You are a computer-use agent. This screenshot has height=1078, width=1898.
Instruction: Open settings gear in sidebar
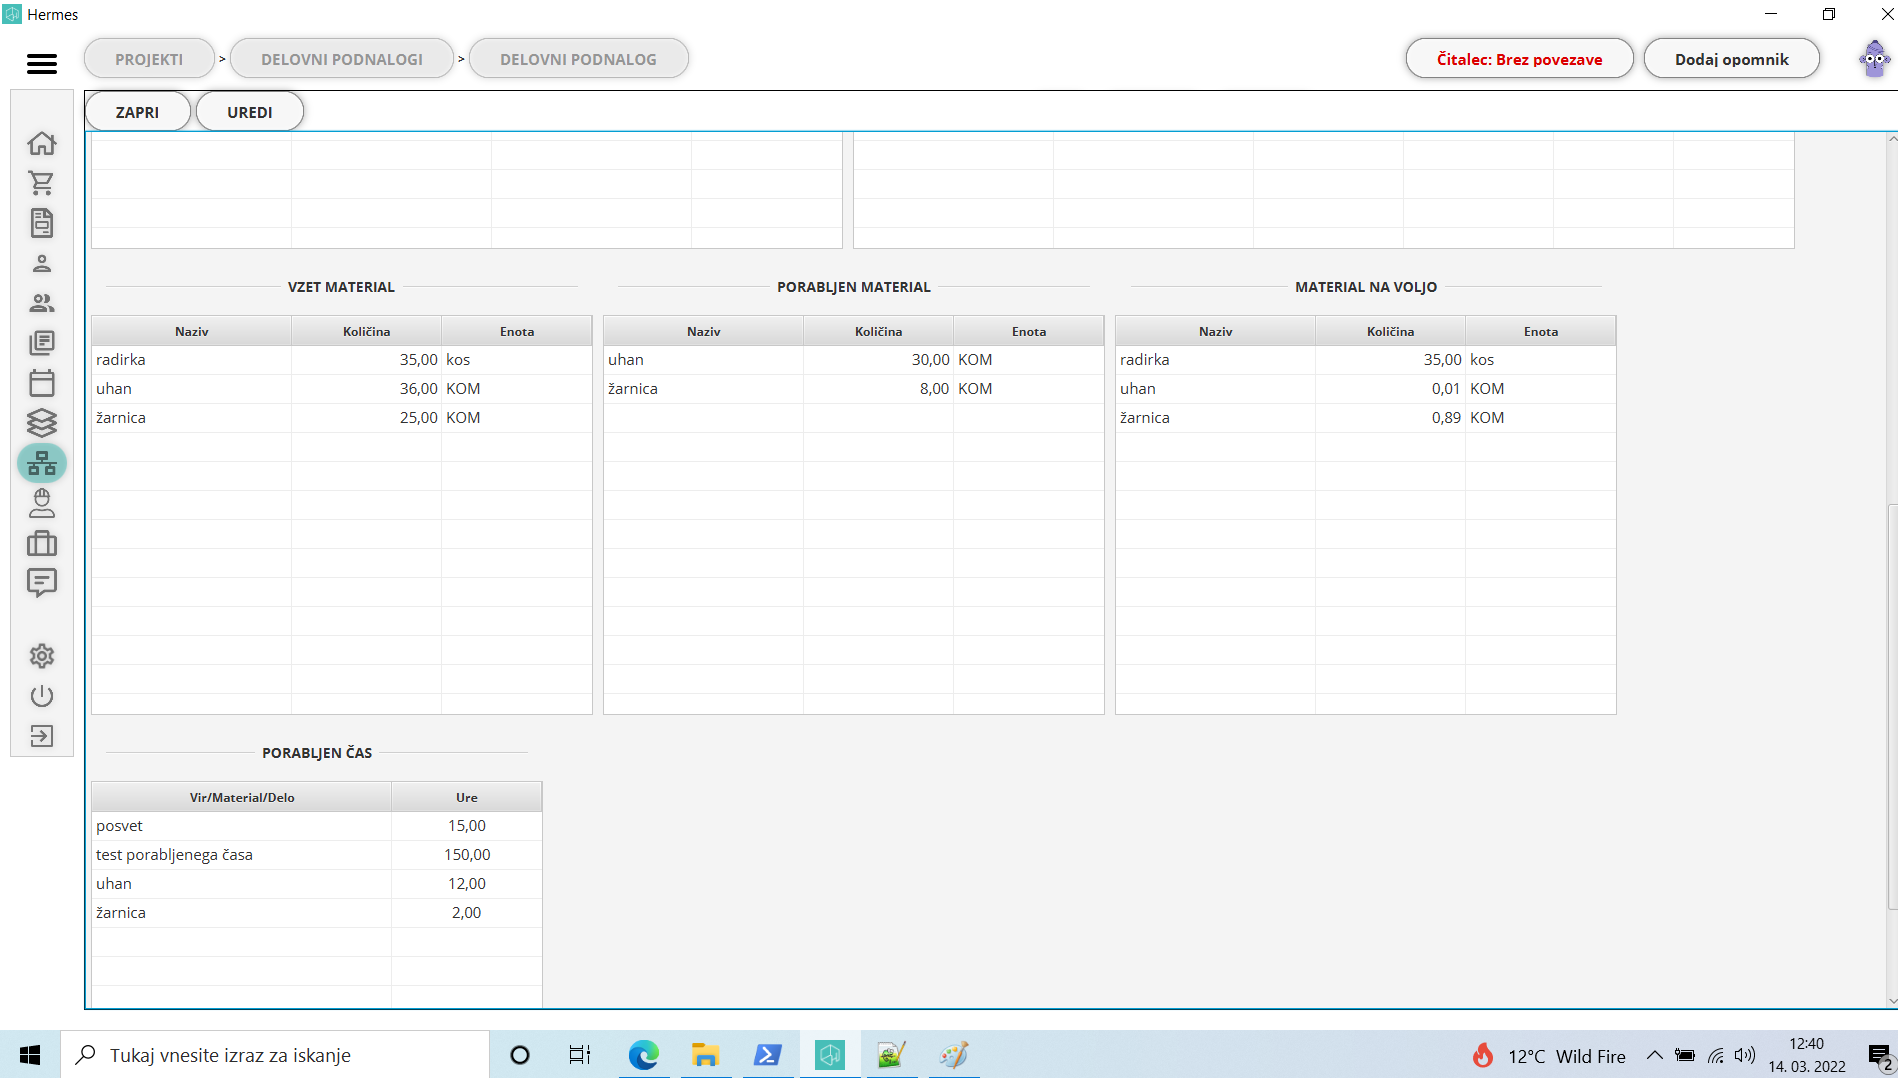coord(41,656)
